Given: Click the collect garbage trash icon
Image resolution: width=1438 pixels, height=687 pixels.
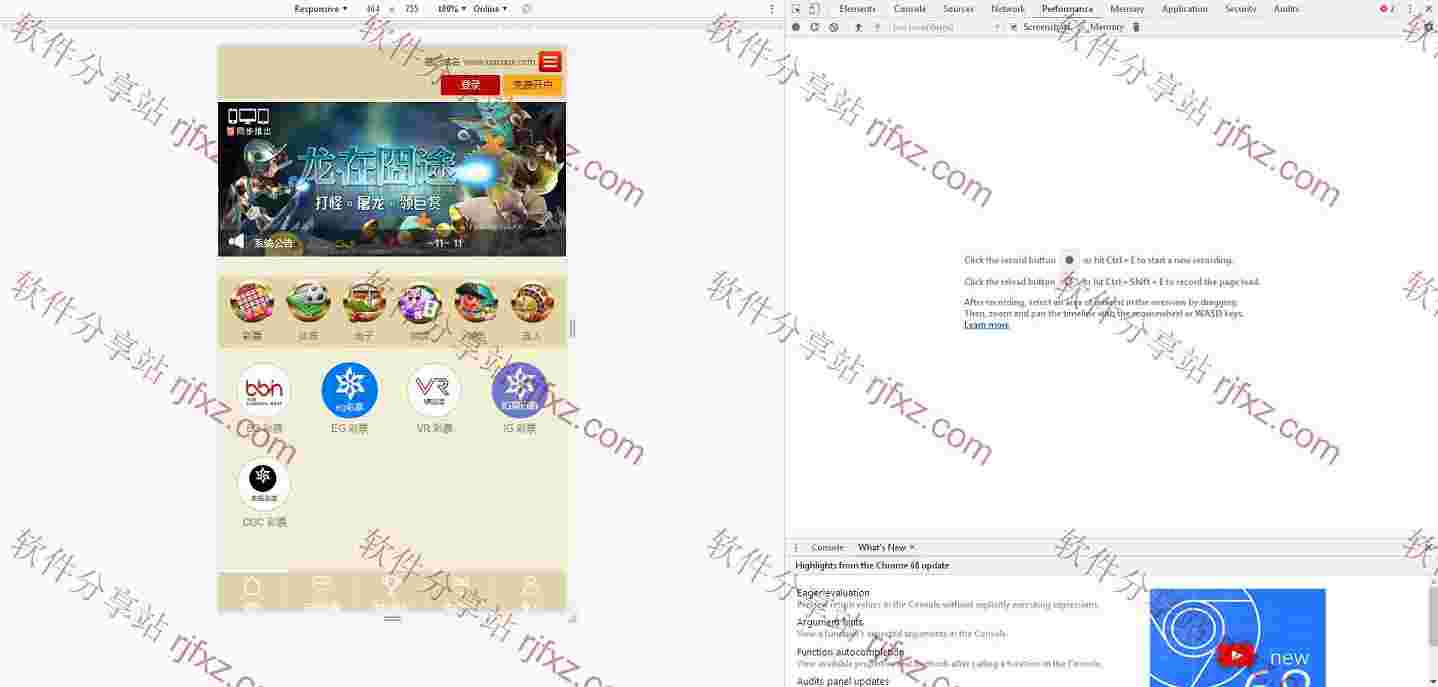Looking at the screenshot, I should point(1136,27).
